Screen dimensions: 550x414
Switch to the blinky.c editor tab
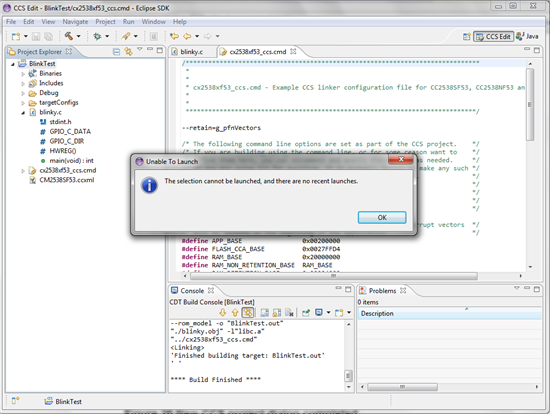pos(192,52)
